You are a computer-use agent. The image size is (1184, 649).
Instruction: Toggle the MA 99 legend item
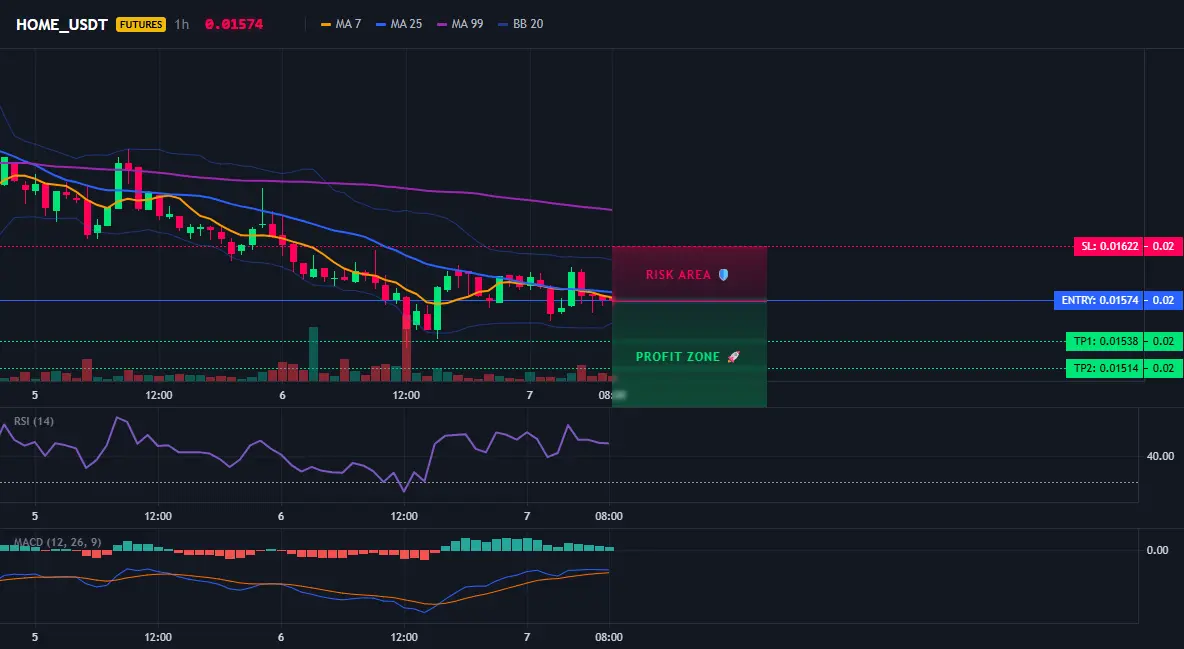coord(461,24)
